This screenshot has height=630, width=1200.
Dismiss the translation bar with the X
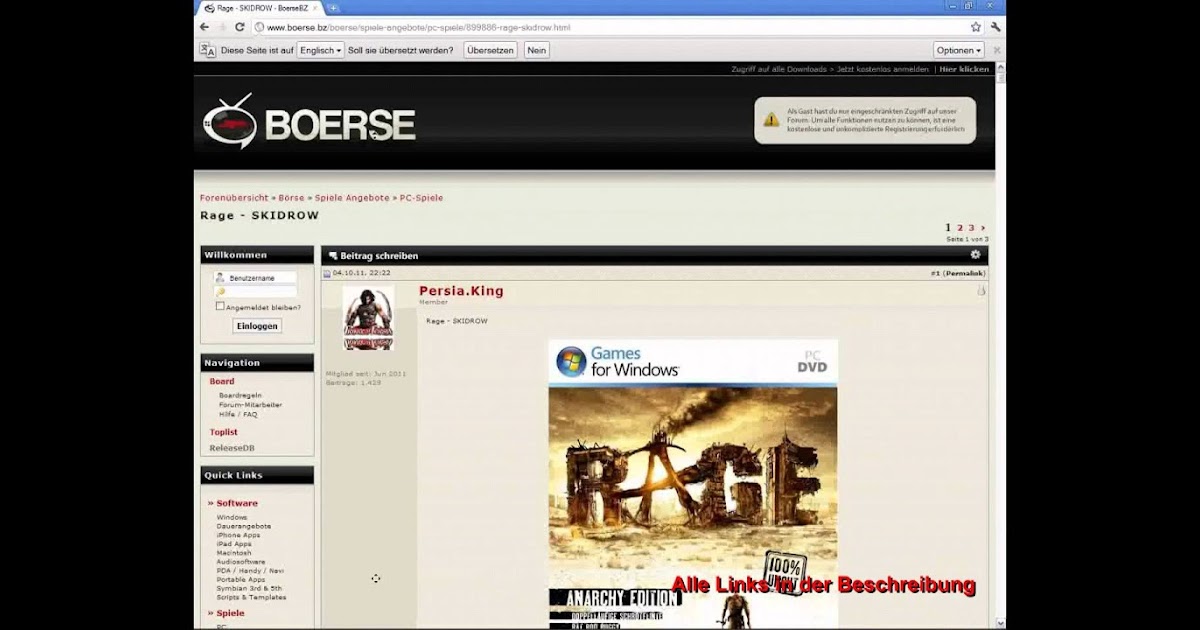click(997, 50)
